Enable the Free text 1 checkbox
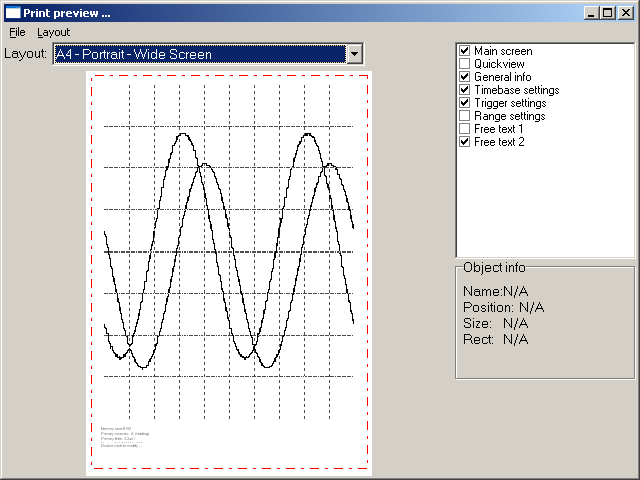The image size is (640, 480). coord(464,129)
